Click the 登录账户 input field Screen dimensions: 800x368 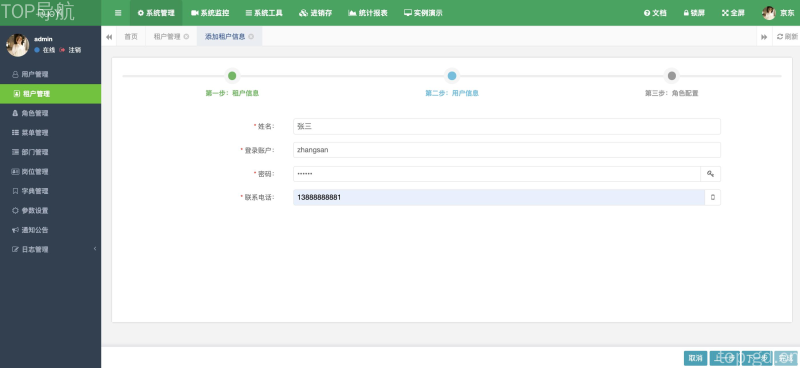(x=507, y=150)
